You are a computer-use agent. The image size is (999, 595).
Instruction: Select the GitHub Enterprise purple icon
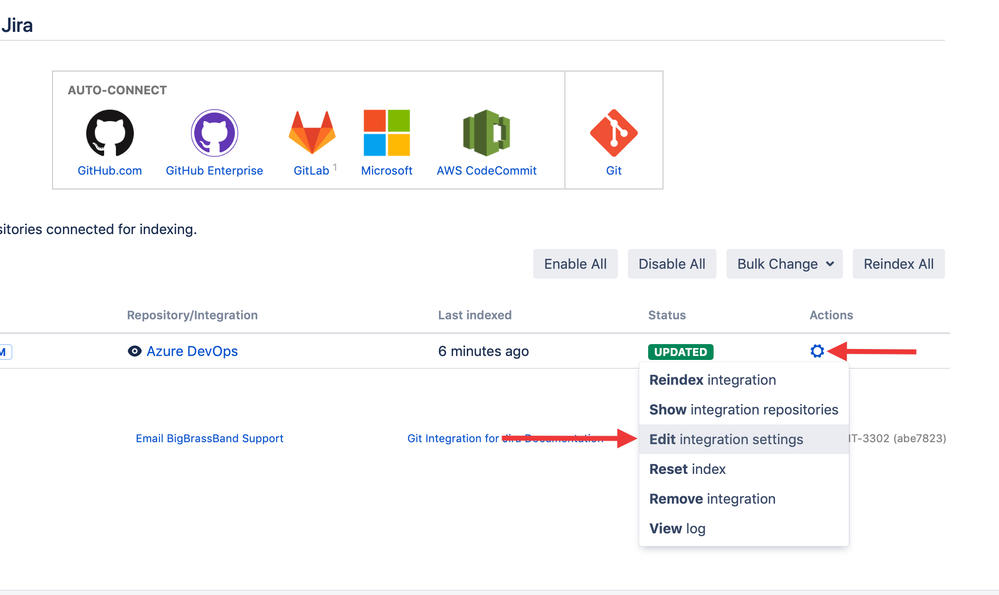pyautogui.click(x=214, y=133)
